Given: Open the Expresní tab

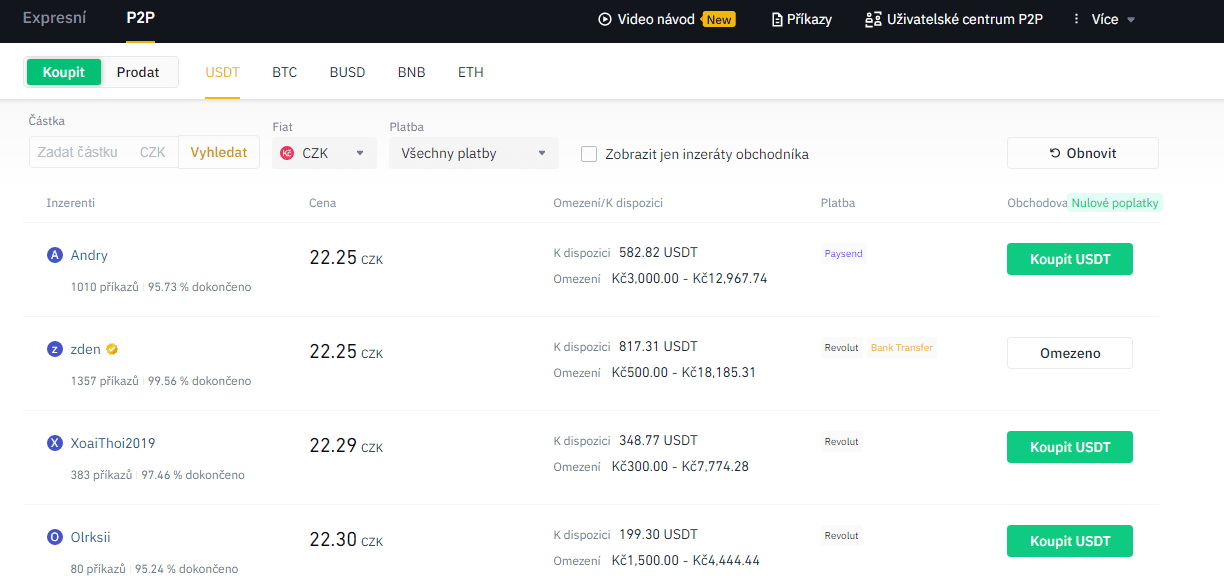Looking at the screenshot, I should click(x=55, y=18).
